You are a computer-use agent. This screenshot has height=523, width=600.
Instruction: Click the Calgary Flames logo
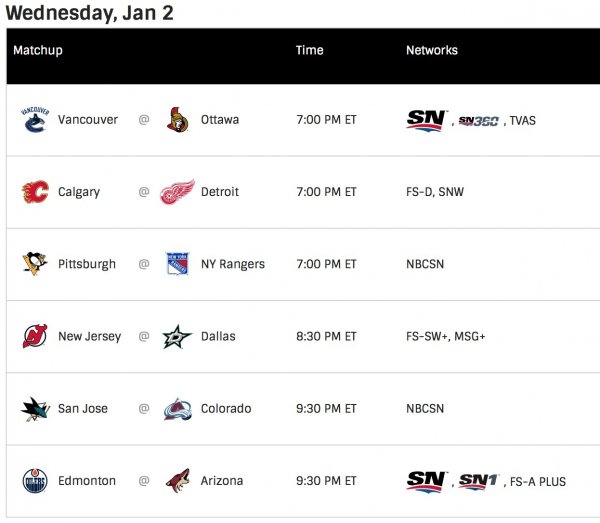(34, 192)
